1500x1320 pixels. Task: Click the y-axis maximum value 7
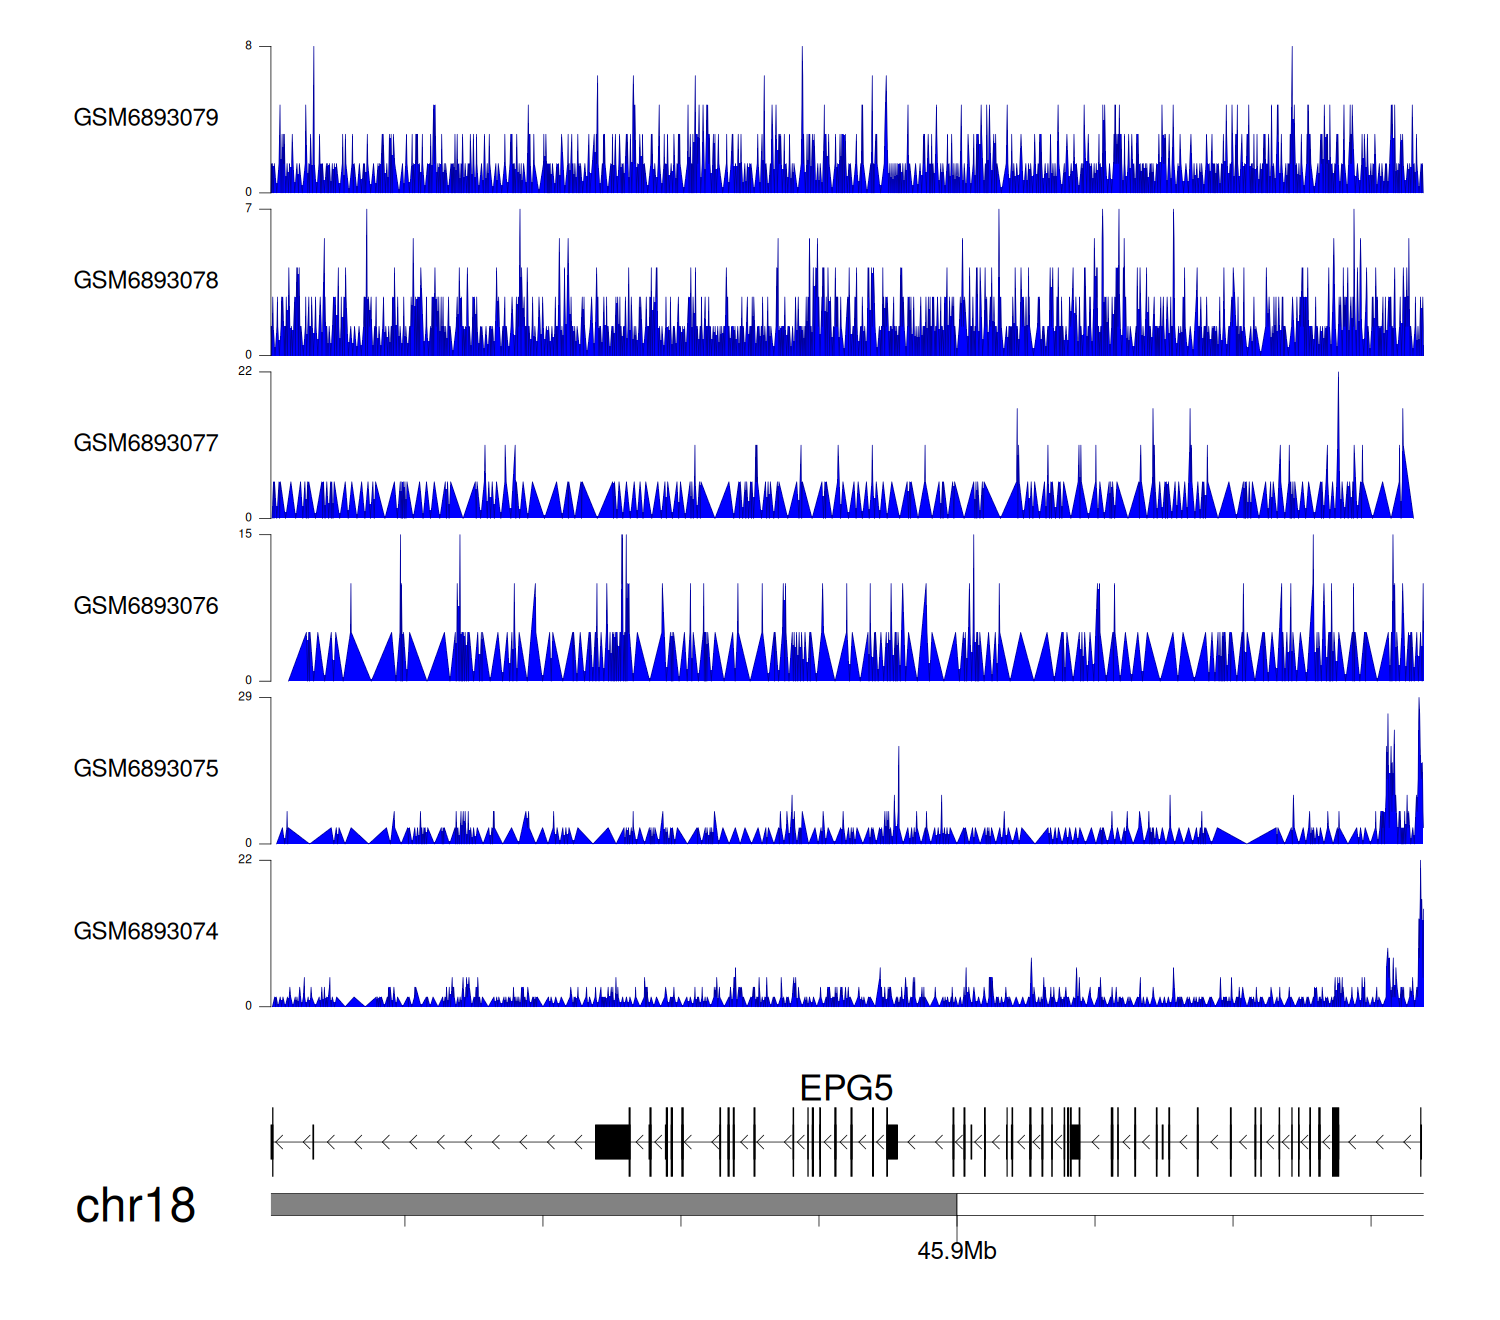[249, 209]
